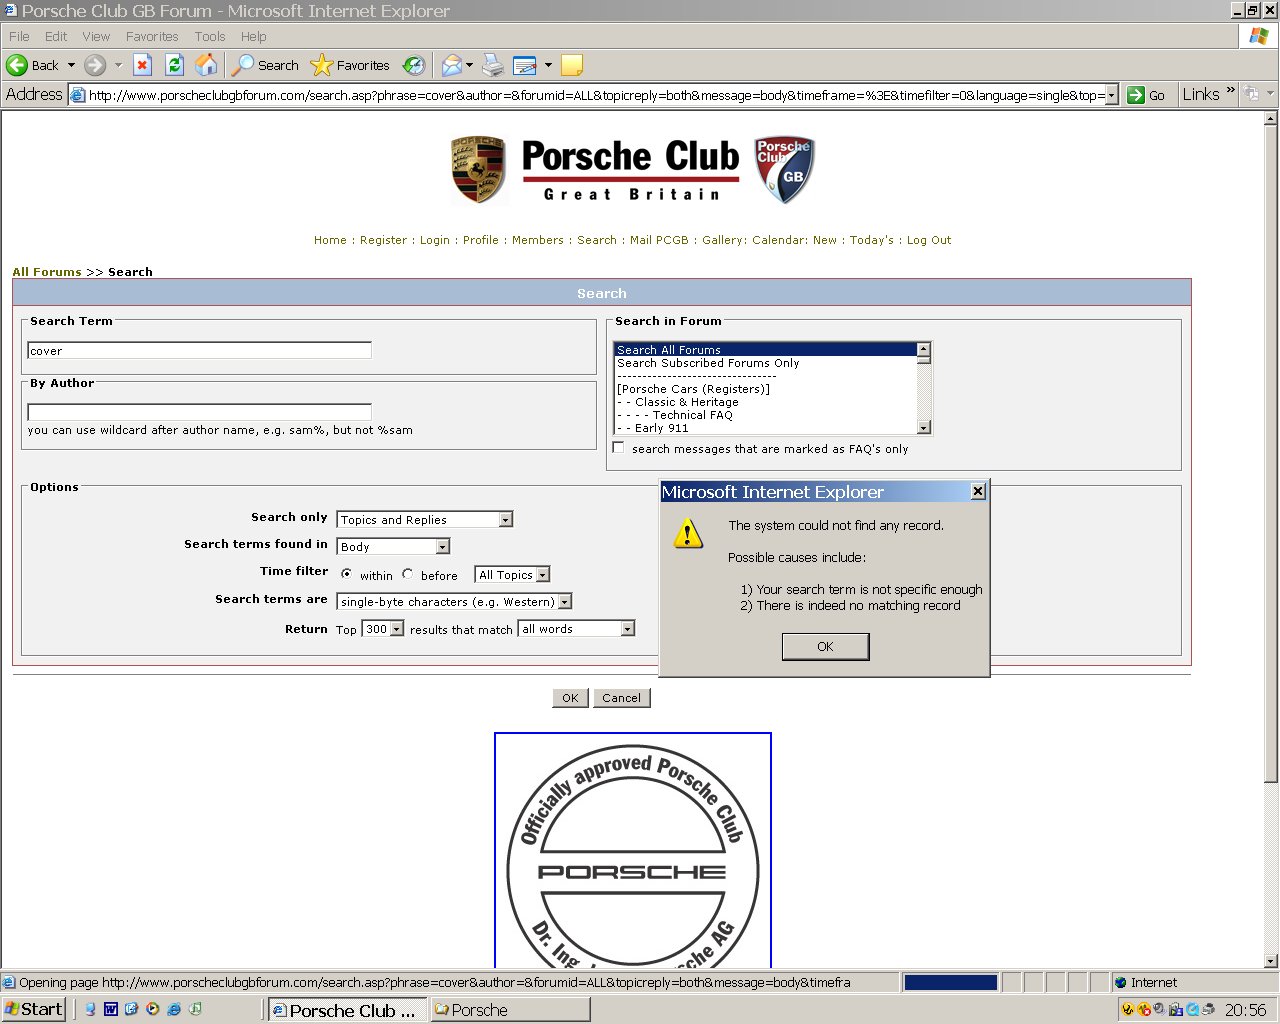Viewport: 1280px width, 1024px height.
Task: Open the Top 300 results dropdown
Action: click(x=383, y=628)
